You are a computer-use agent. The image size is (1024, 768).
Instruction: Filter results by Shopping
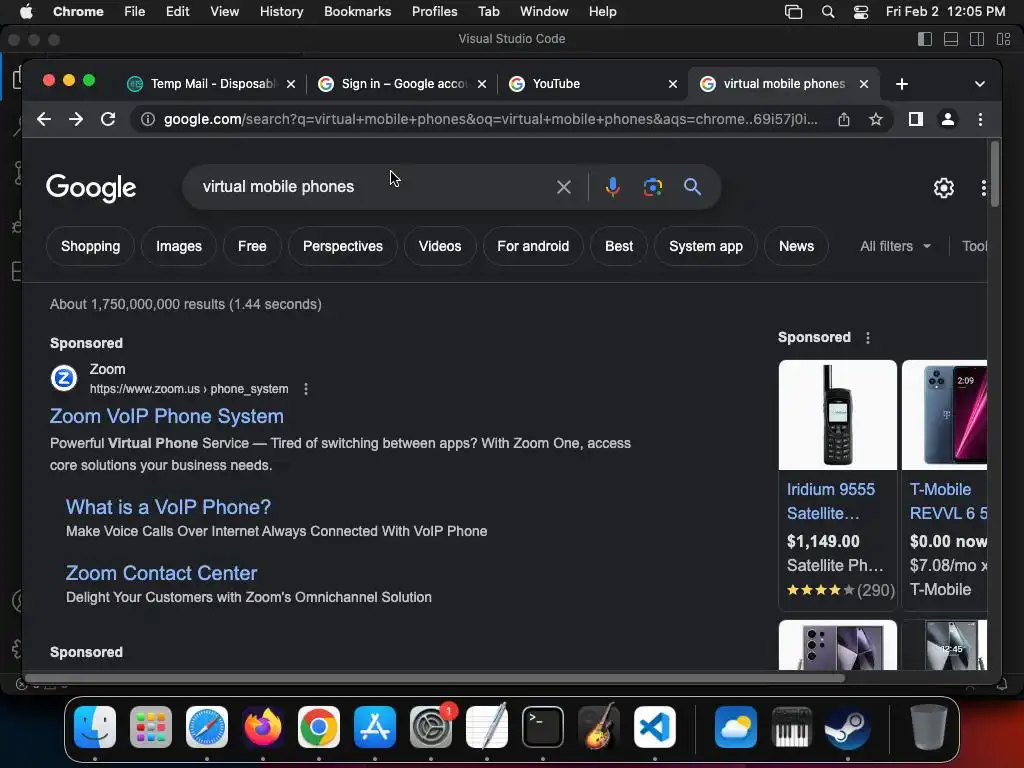(90, 246)
